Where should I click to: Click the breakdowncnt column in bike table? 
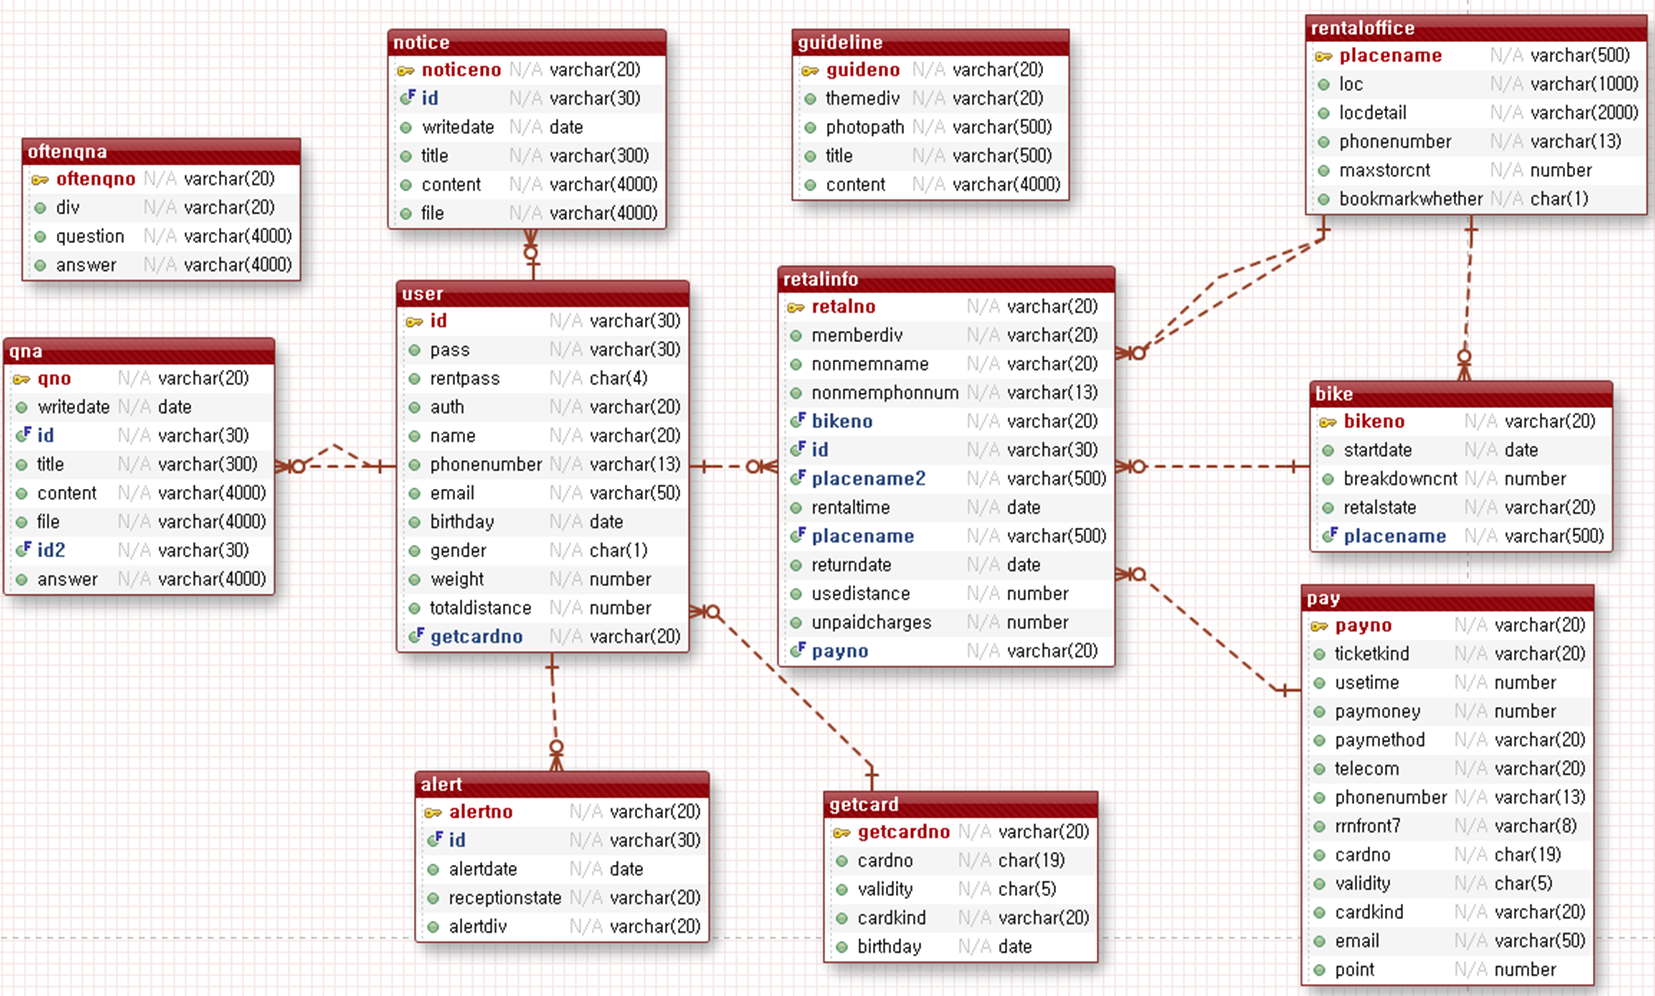point(1461,479)
